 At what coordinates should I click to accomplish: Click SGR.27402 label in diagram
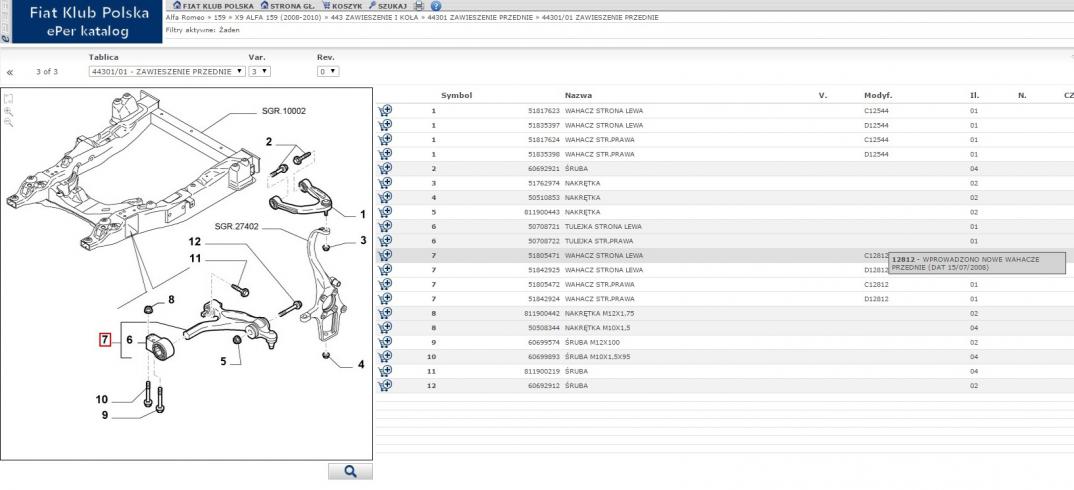pyautogui.click(x=236, y=226)
